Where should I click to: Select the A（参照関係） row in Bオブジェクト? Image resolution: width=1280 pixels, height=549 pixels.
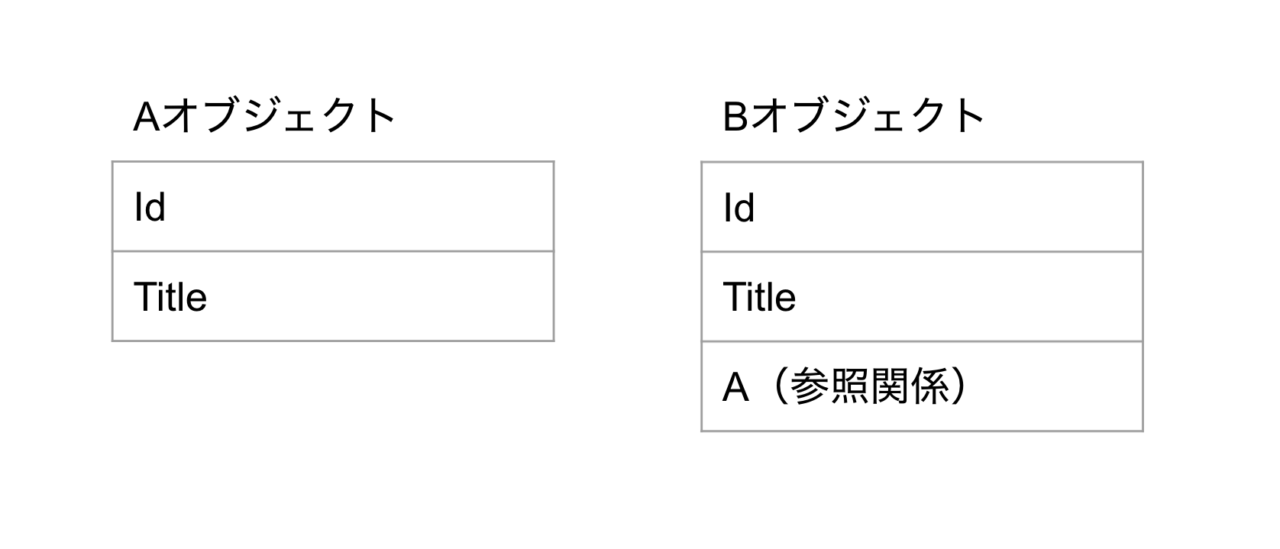pyautogui.click(x=922, y=386)
